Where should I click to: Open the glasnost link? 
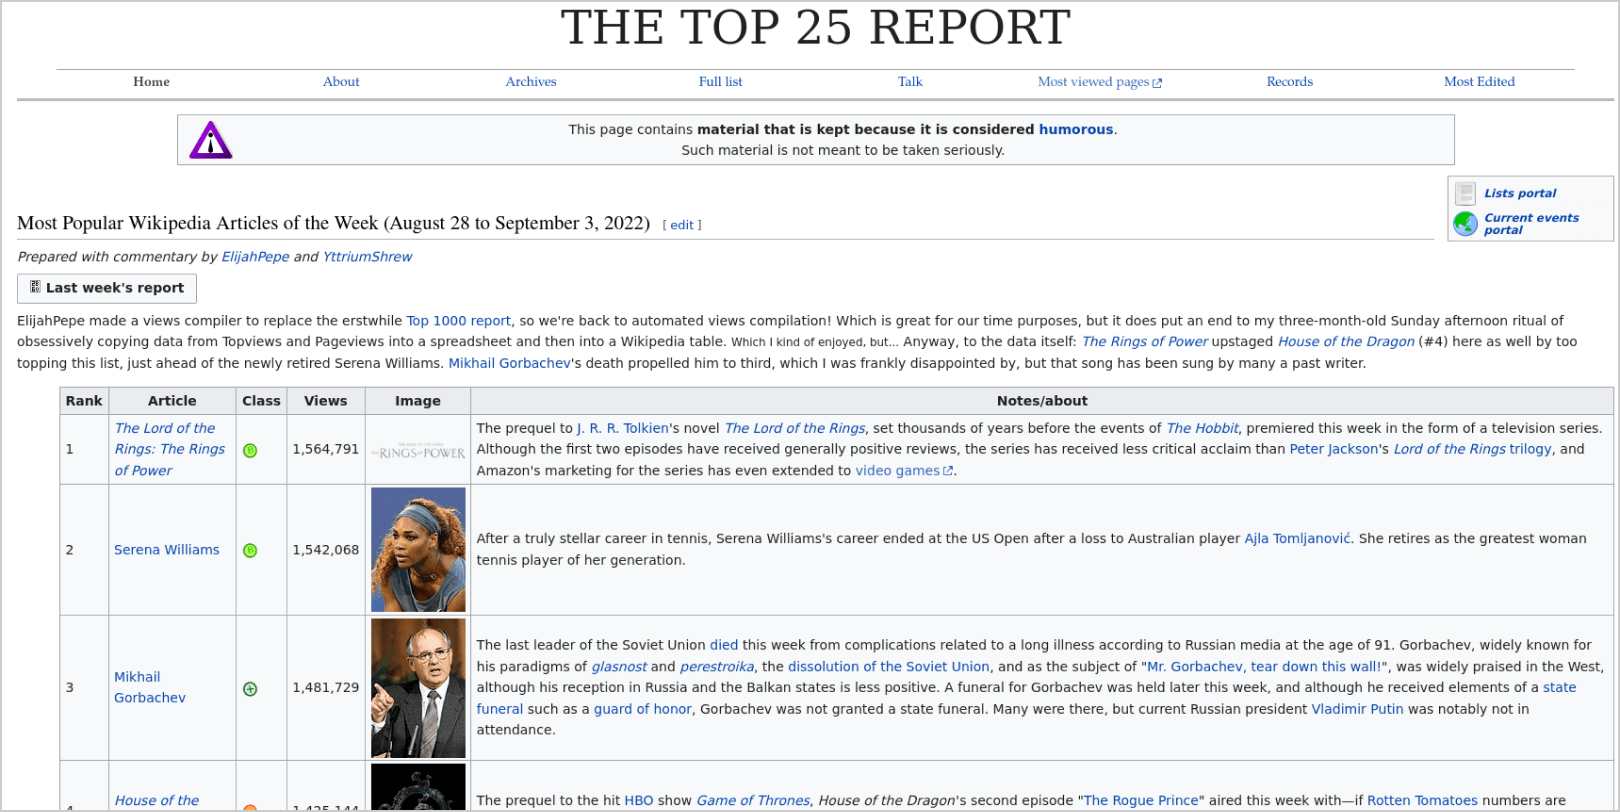click(x=619, y=667)
